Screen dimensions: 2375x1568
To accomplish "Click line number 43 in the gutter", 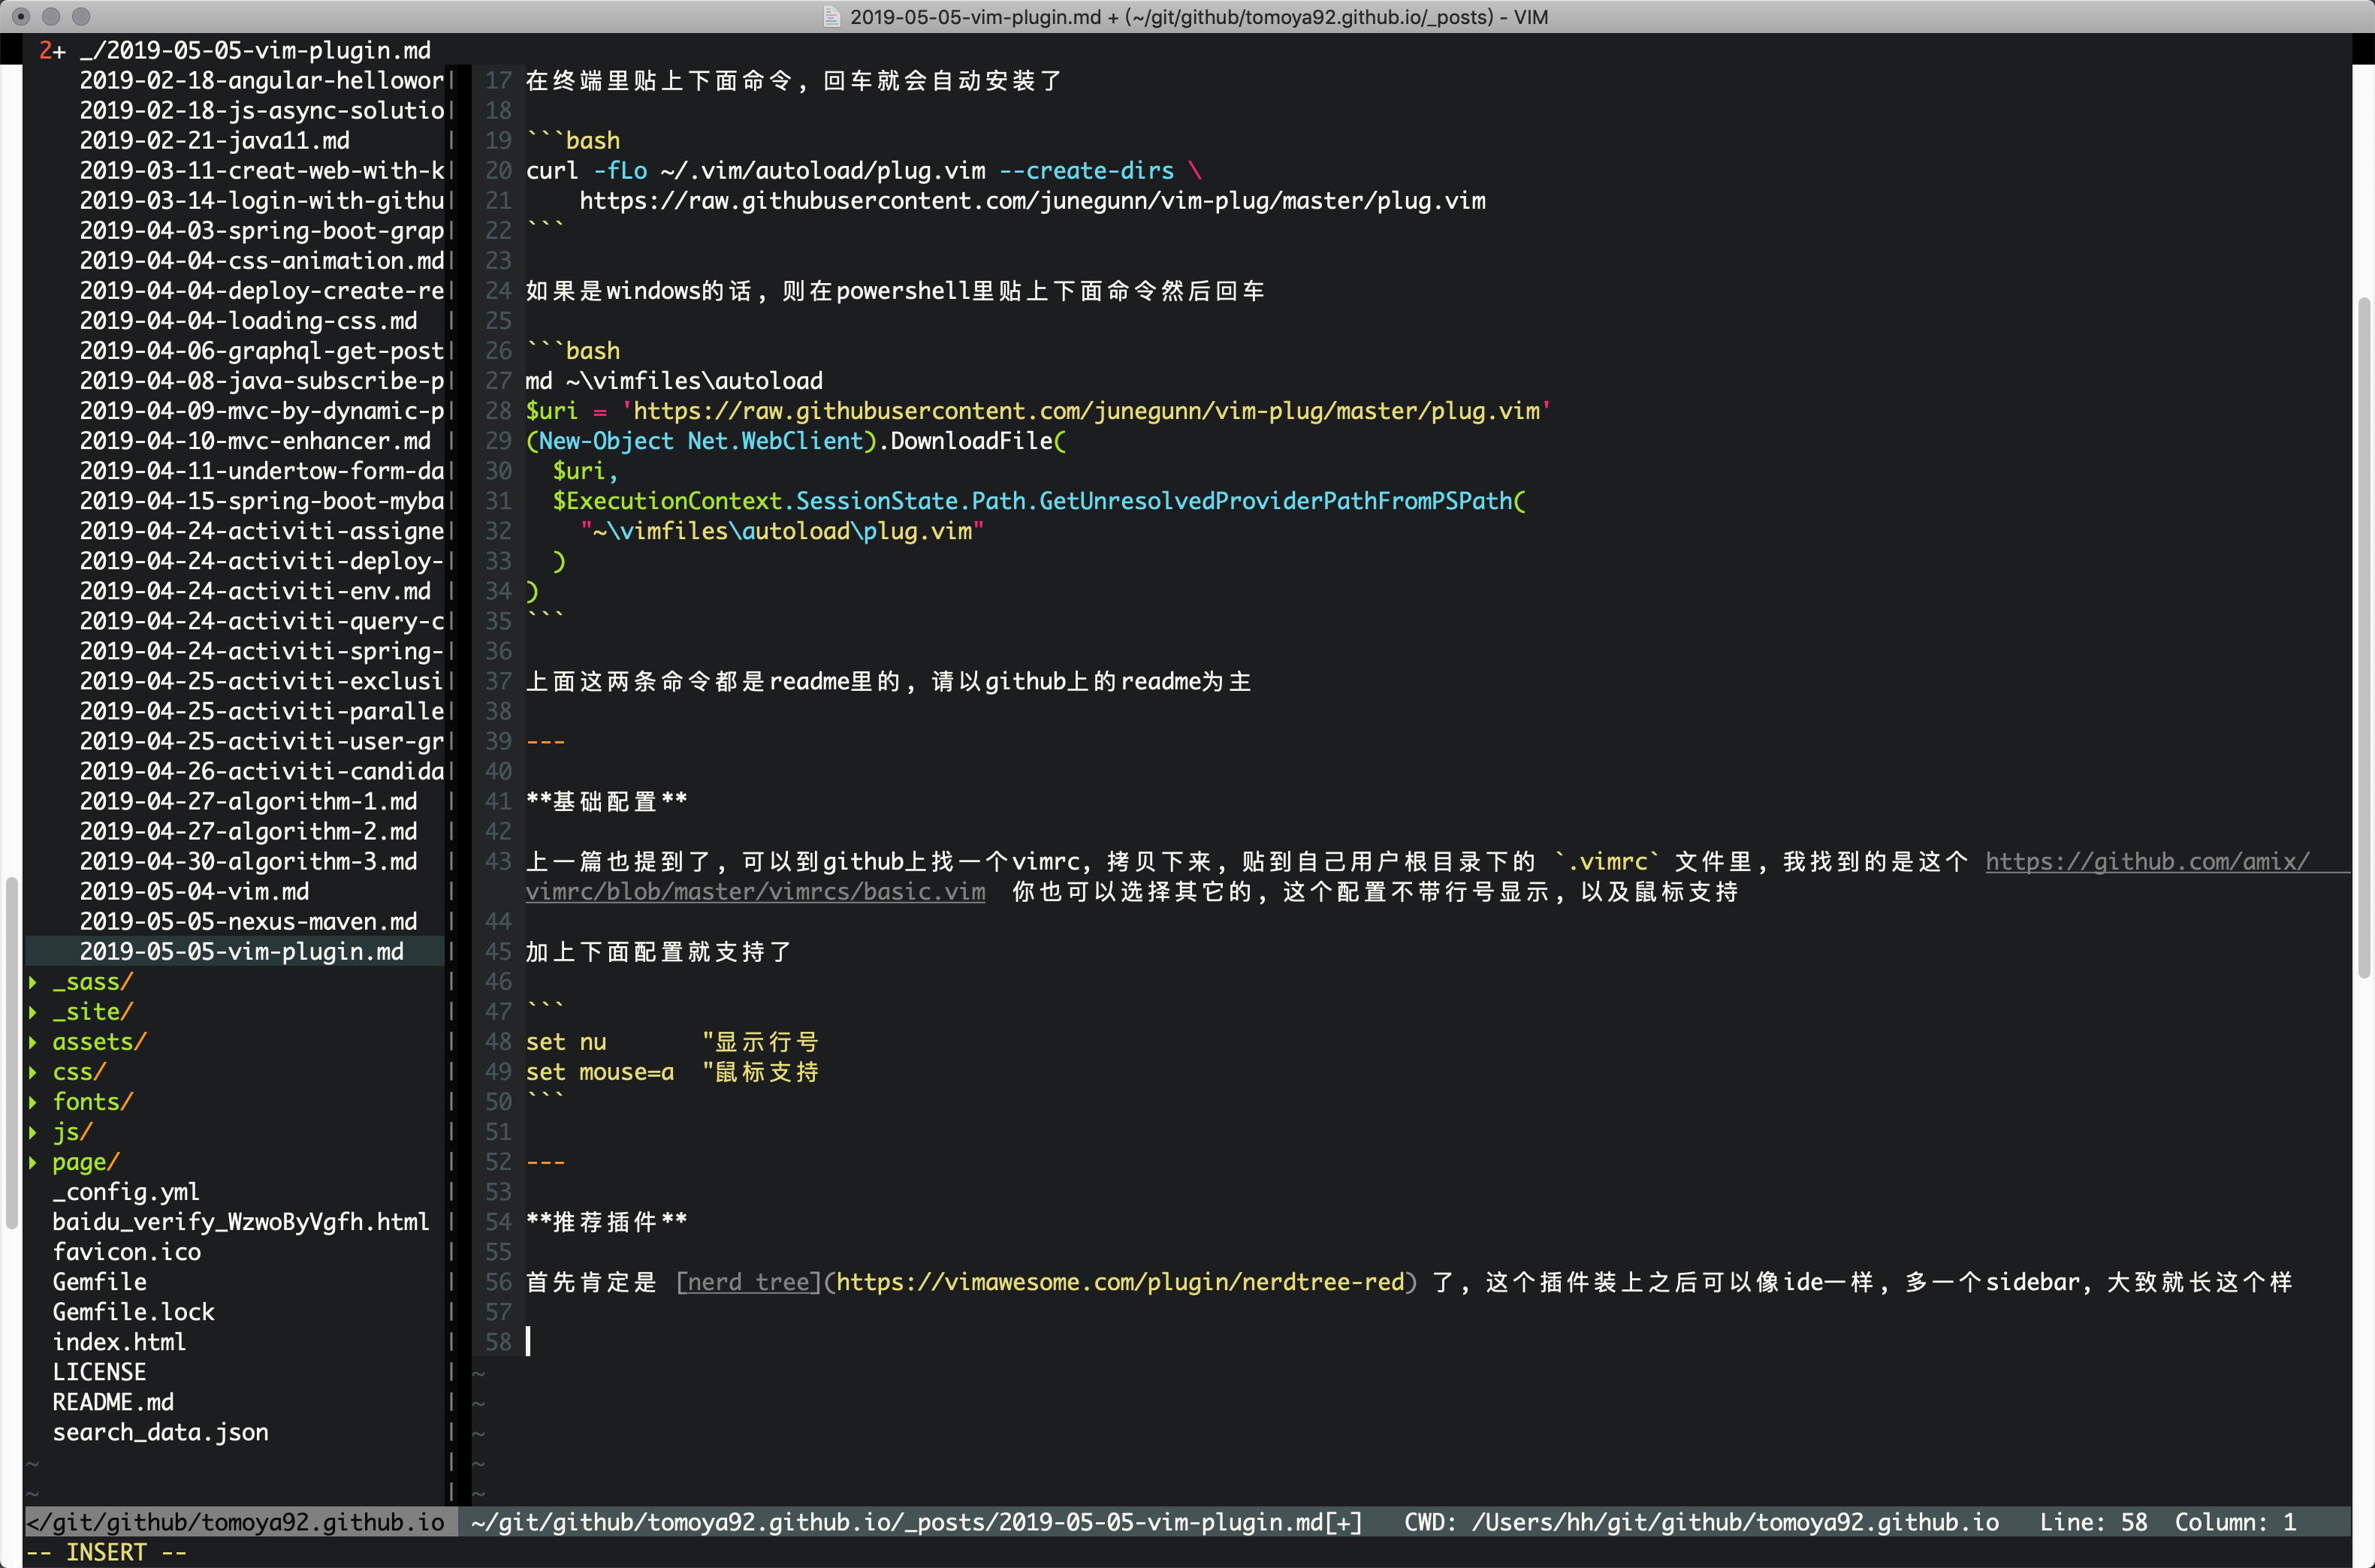I will pos(498,861).
